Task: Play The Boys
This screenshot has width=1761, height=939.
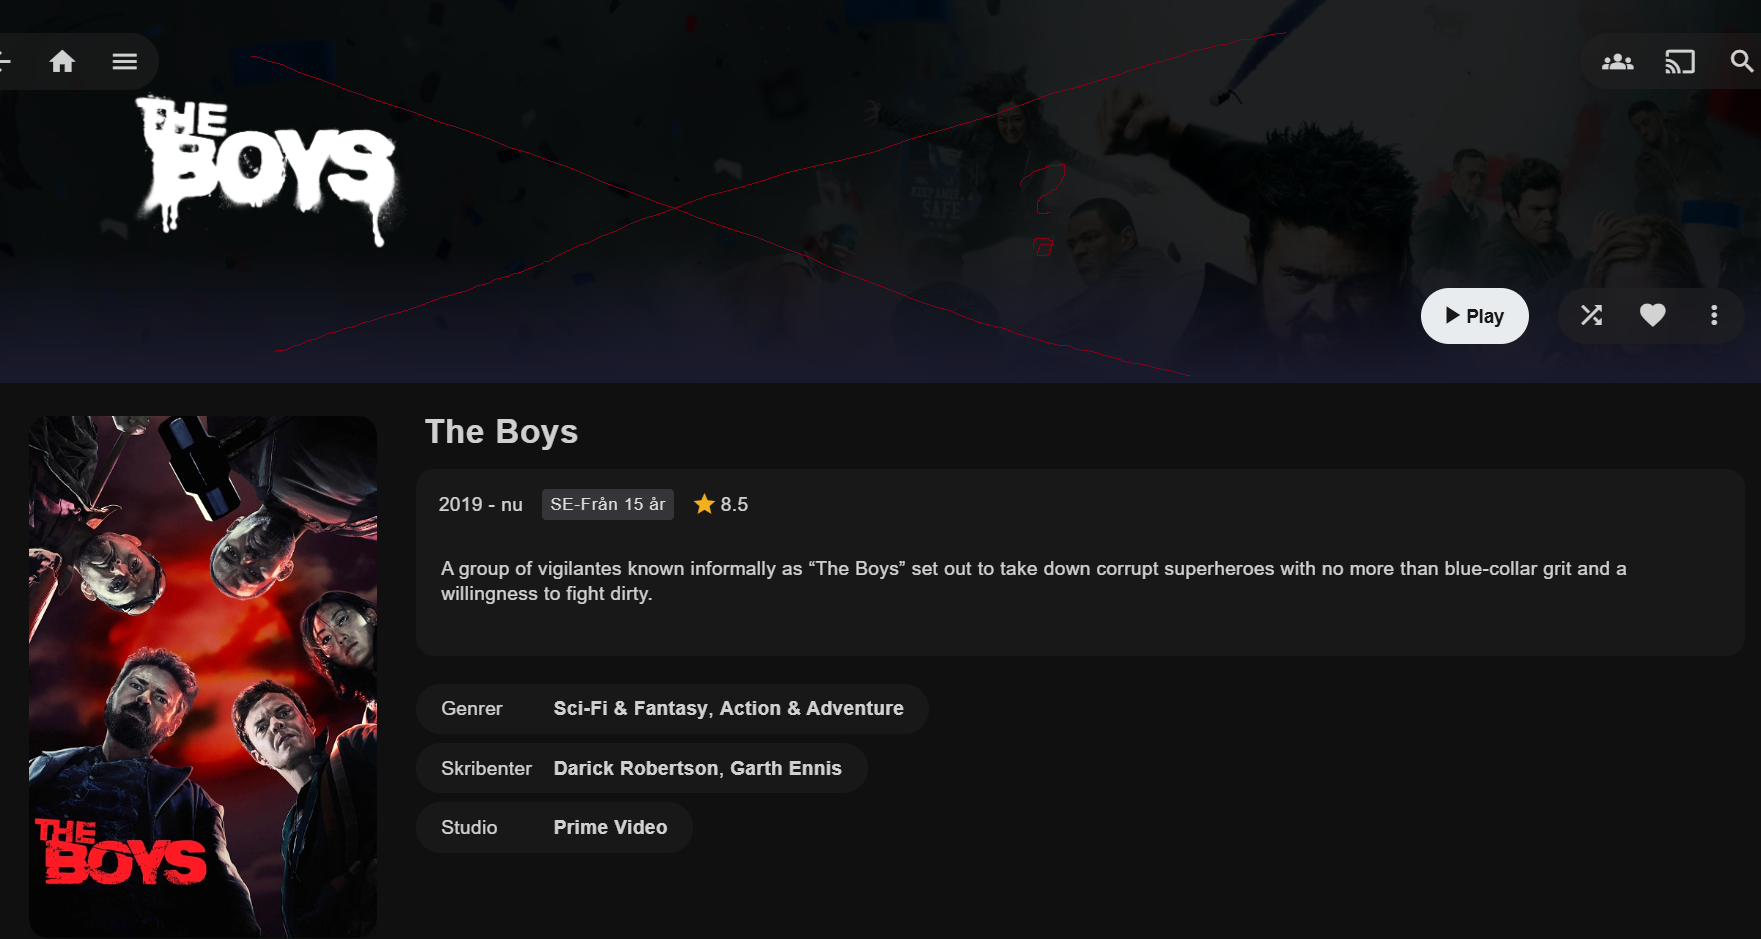Action: (1474, 316)
